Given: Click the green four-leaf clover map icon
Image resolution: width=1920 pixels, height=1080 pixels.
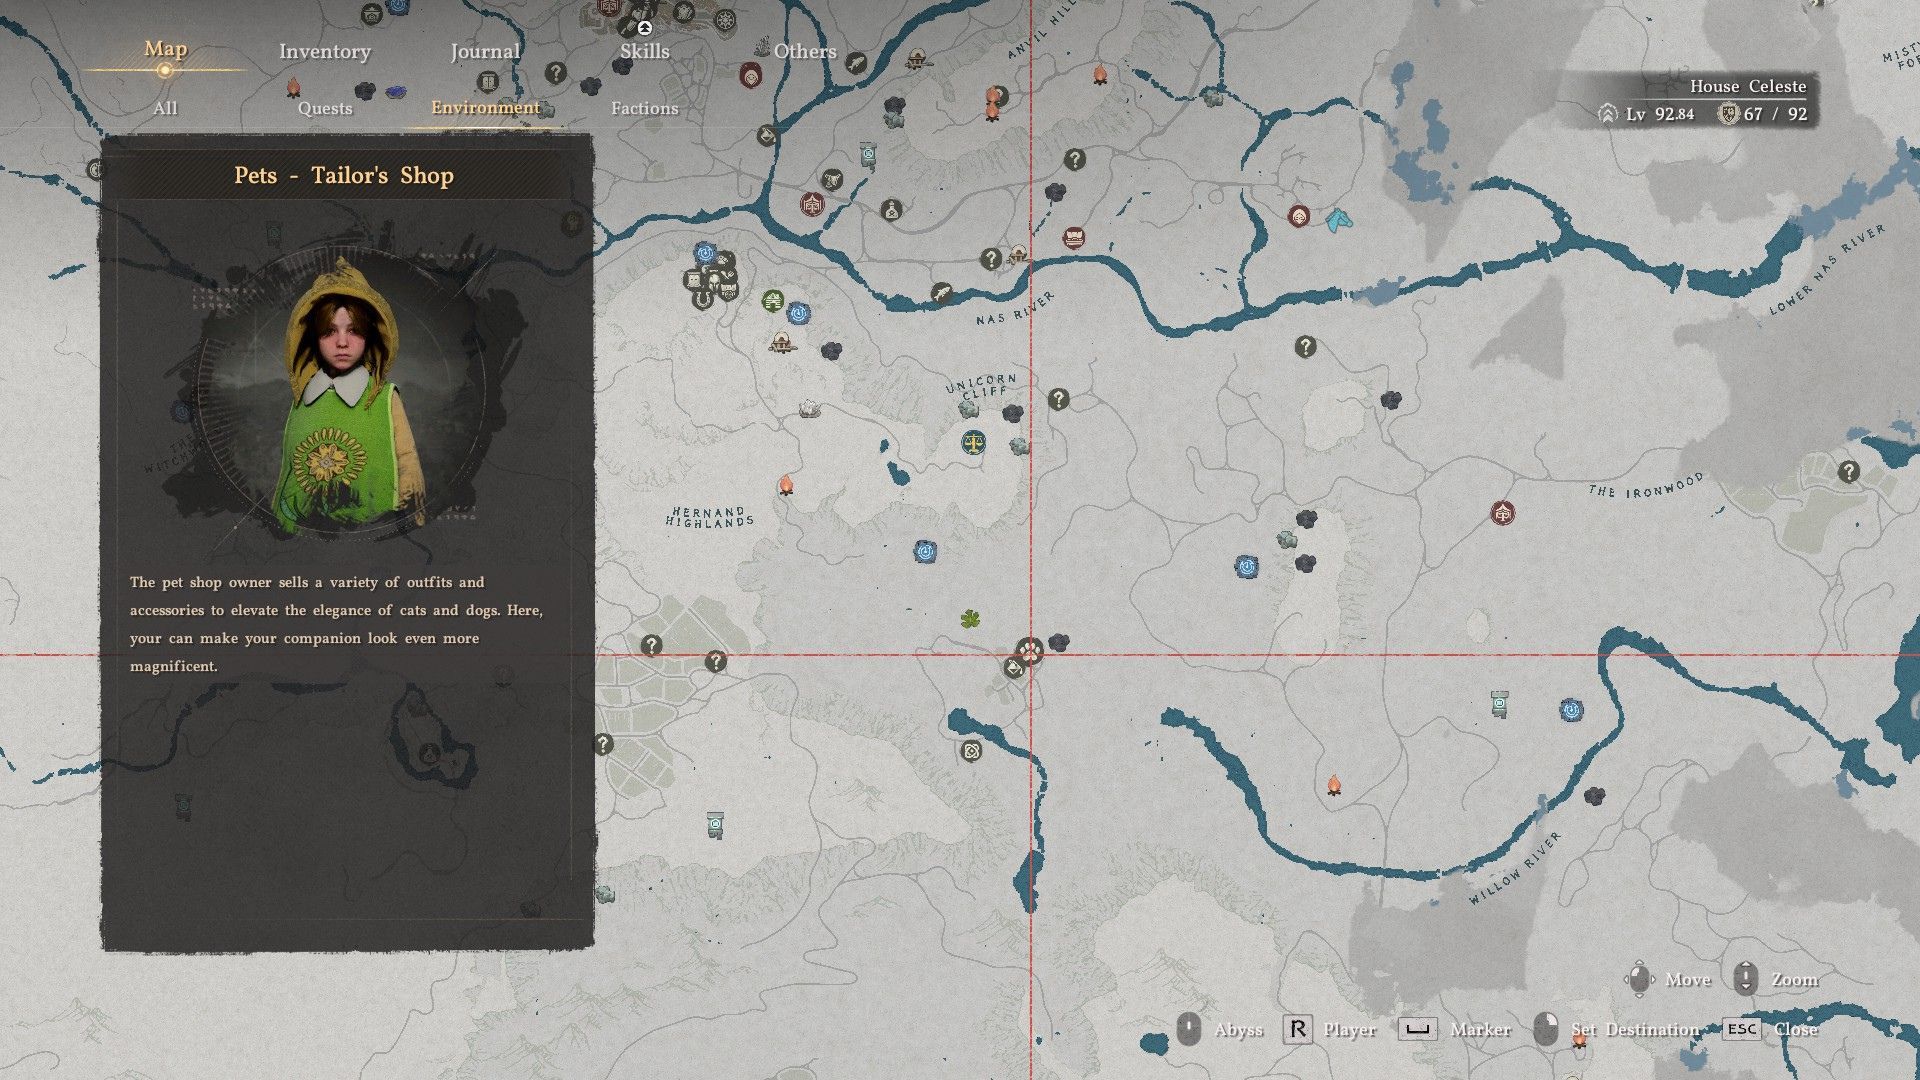Looking at the screenshot, I should tap(970, 620).
